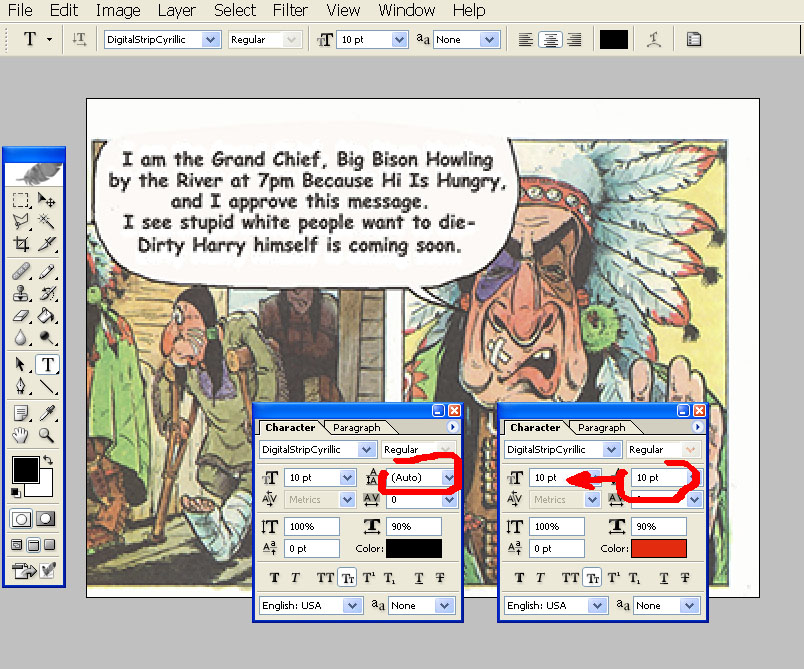
Task: Open the font family dropdown in options bar
Action: 211,39
